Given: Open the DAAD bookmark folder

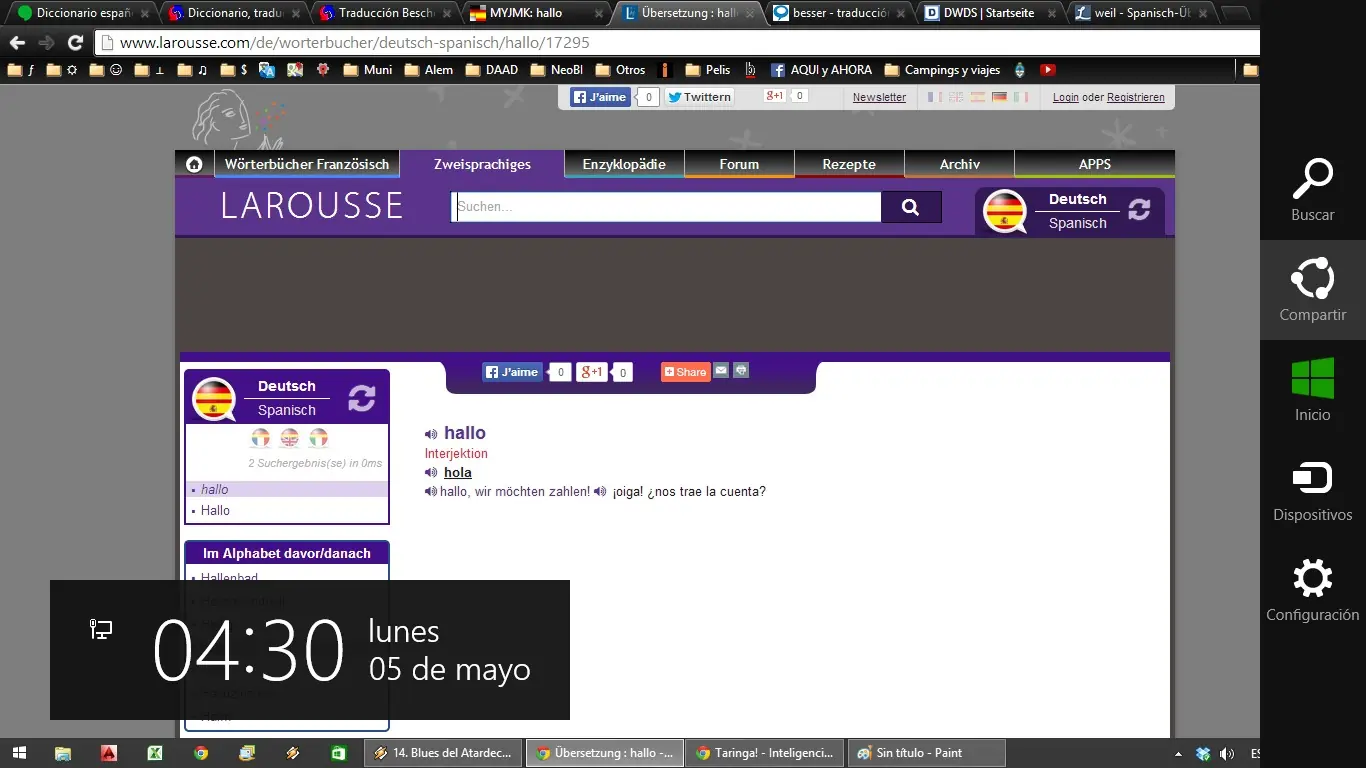Looking at the screenshot, I should click(492, 70).
